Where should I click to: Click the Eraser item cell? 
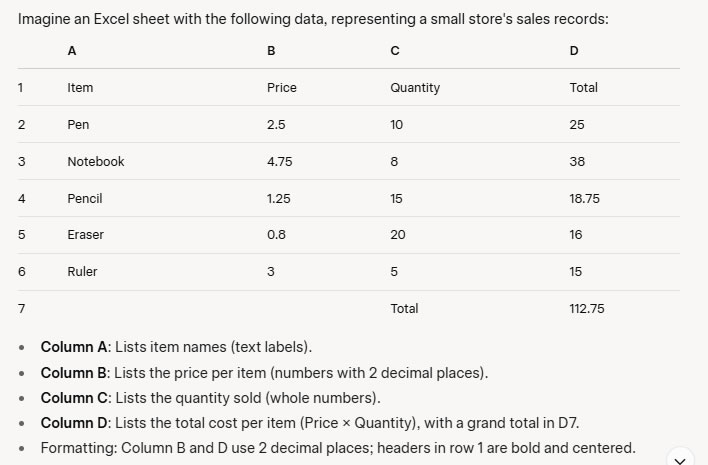[85, 235]
